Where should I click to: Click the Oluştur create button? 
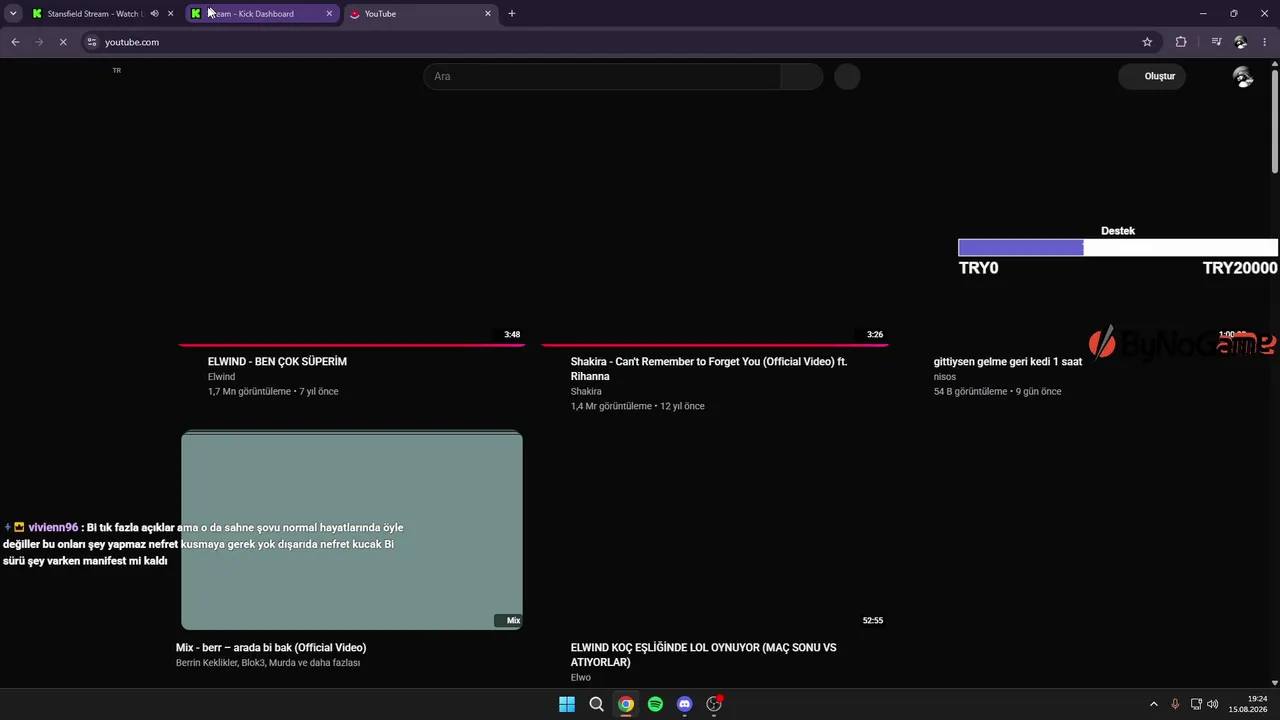1152,76
